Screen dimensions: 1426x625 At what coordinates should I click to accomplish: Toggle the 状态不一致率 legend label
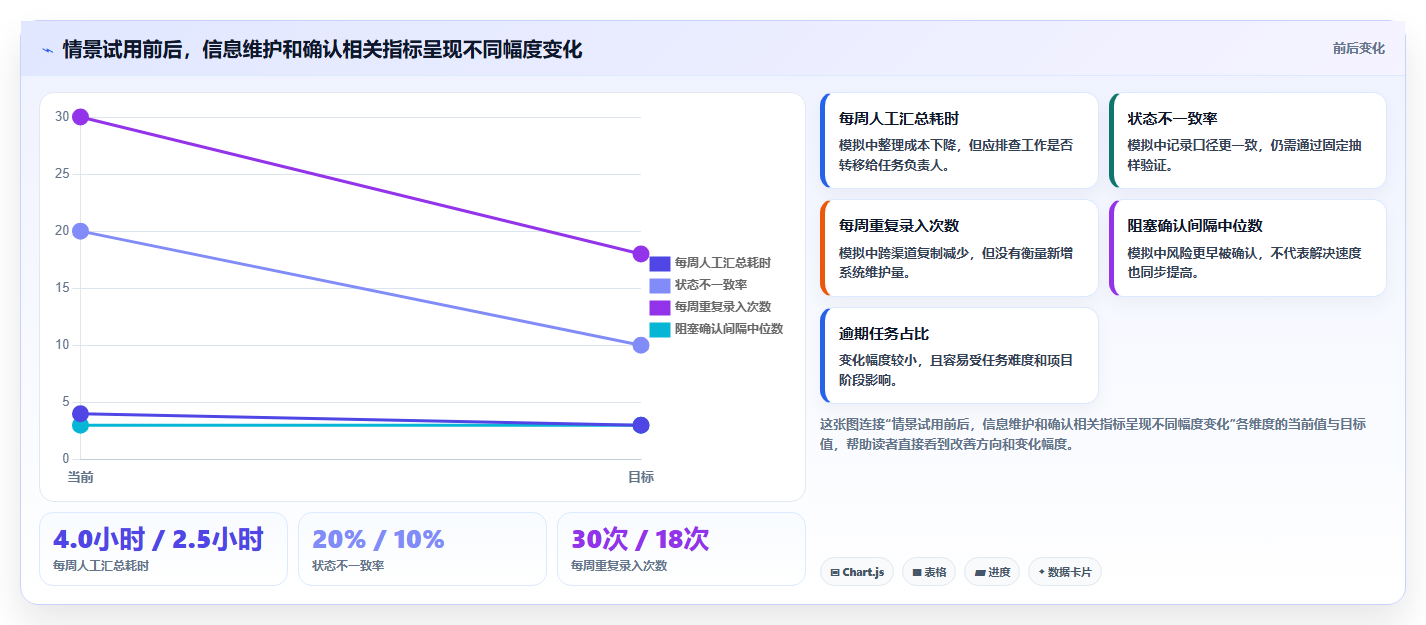pyautogui.click(x=711, y=285)
